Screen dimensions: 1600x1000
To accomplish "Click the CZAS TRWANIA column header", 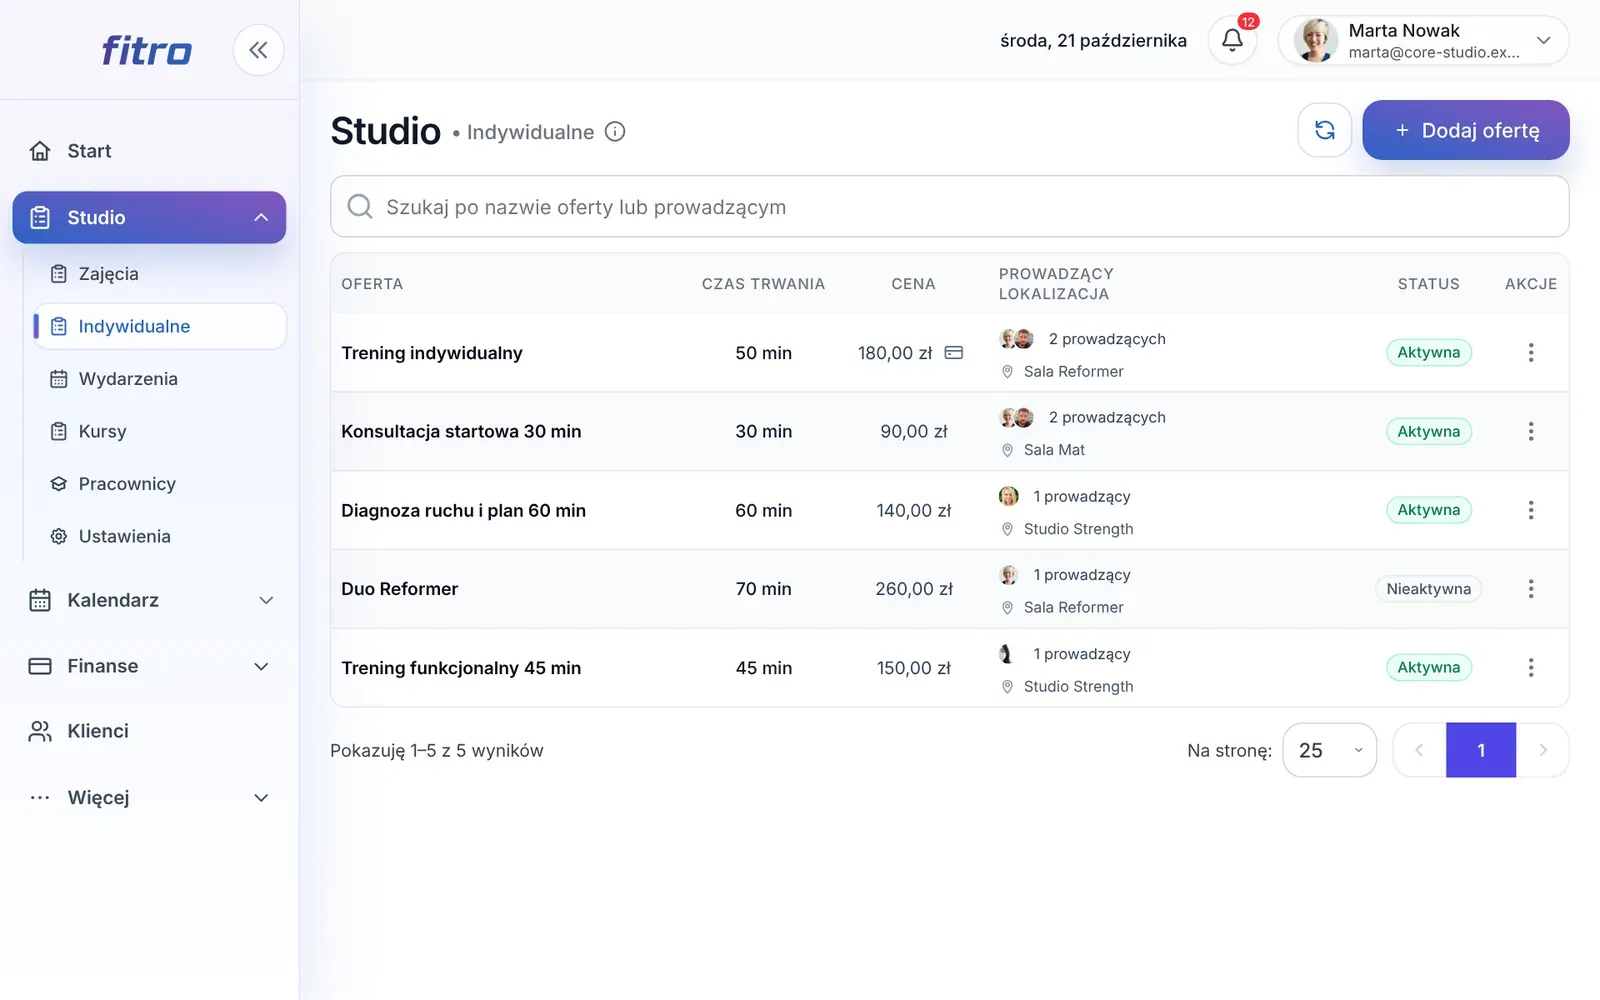I will pyautogui.click(x=763, y=284).
